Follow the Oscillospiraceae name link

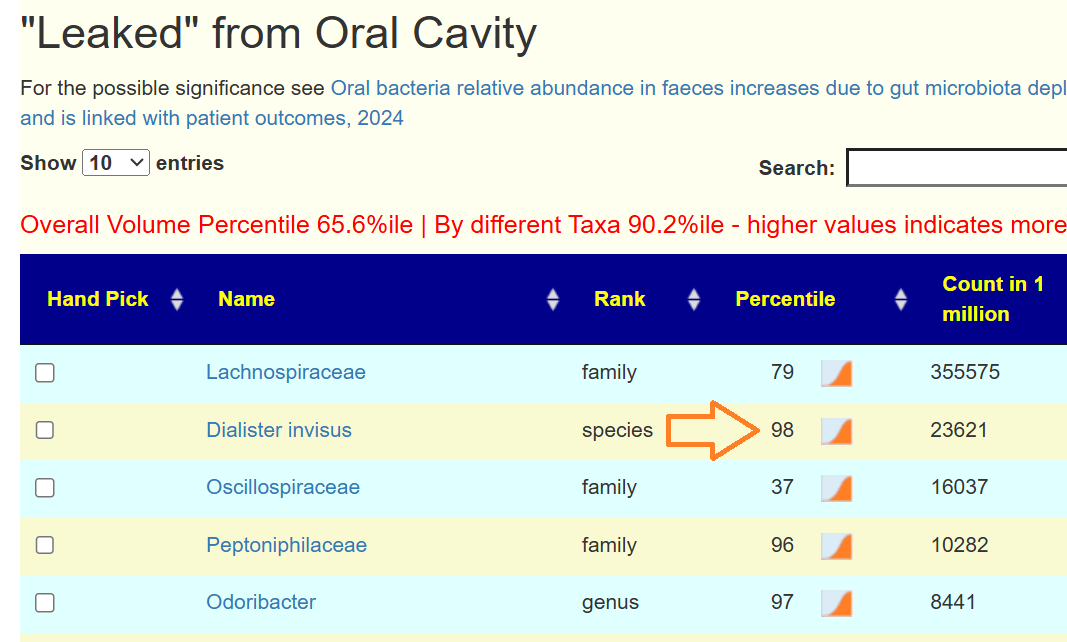pos(283,487)
